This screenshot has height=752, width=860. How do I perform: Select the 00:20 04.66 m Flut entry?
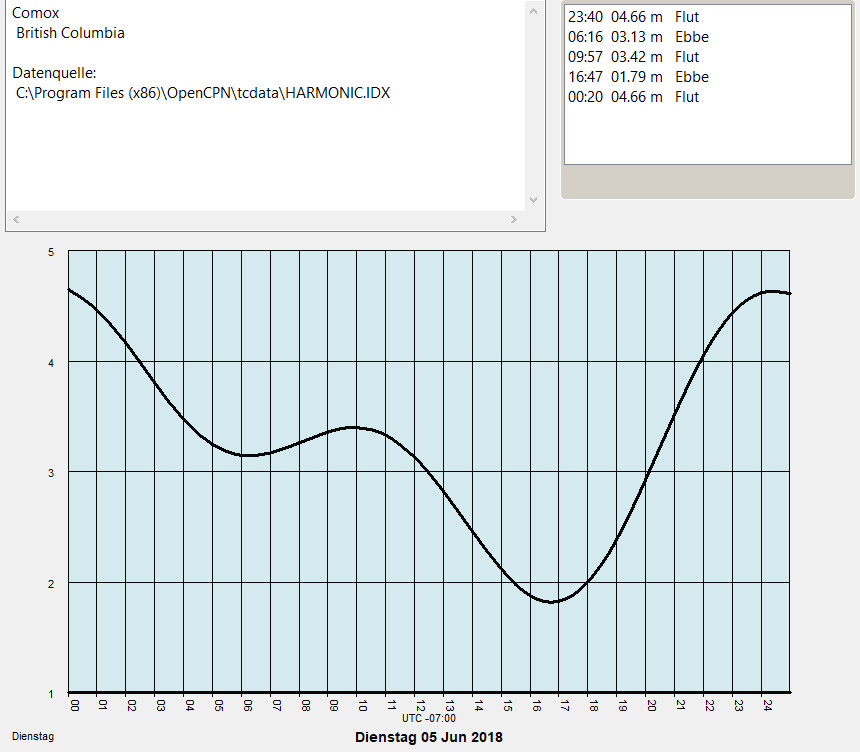(633, 97)
